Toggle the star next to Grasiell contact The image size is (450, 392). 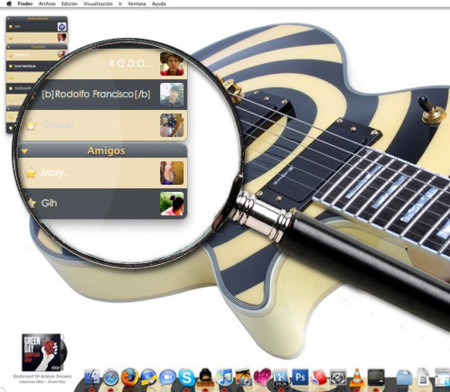coord(31,125)
